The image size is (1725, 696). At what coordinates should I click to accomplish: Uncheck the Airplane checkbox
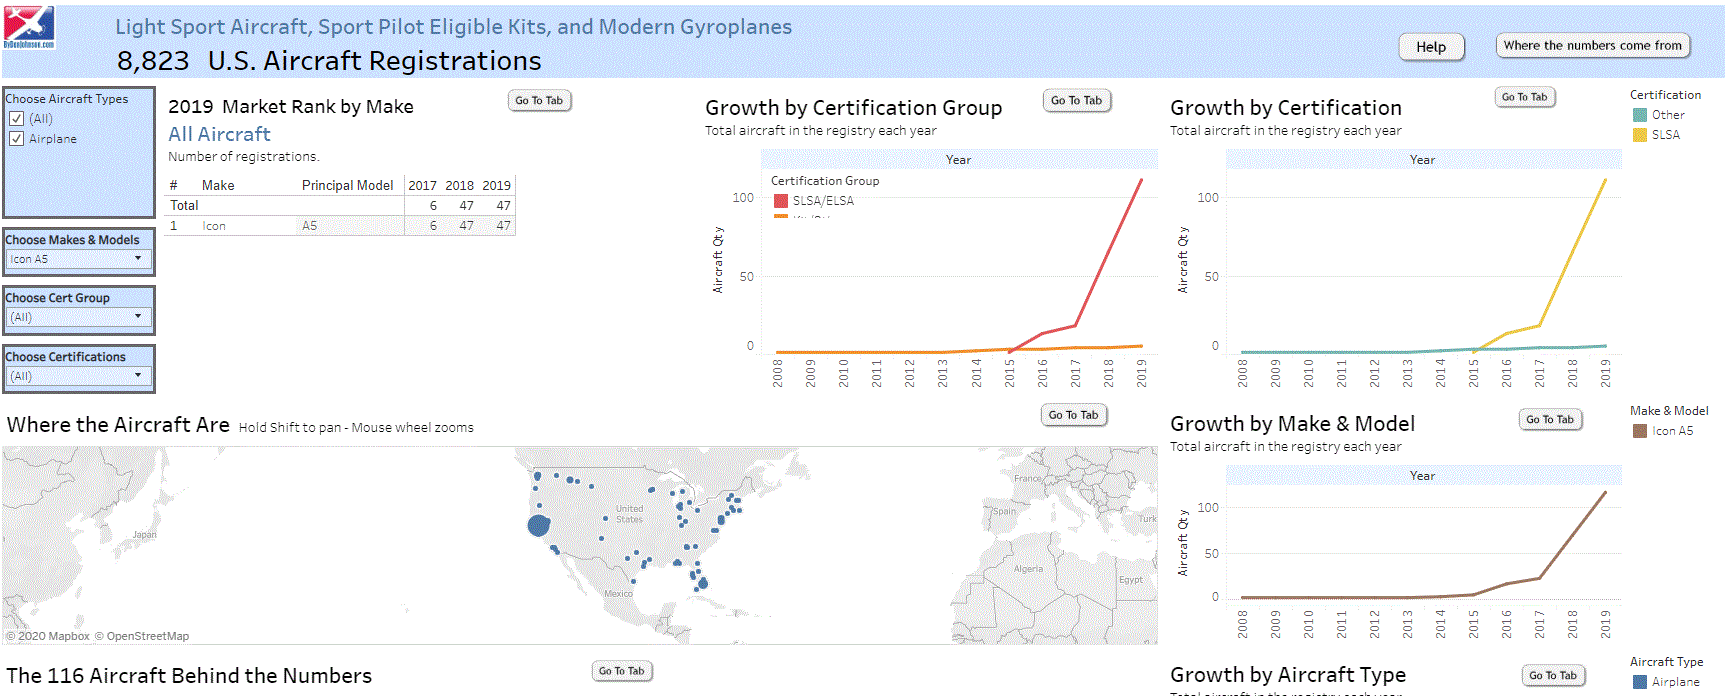coord(17,139)
